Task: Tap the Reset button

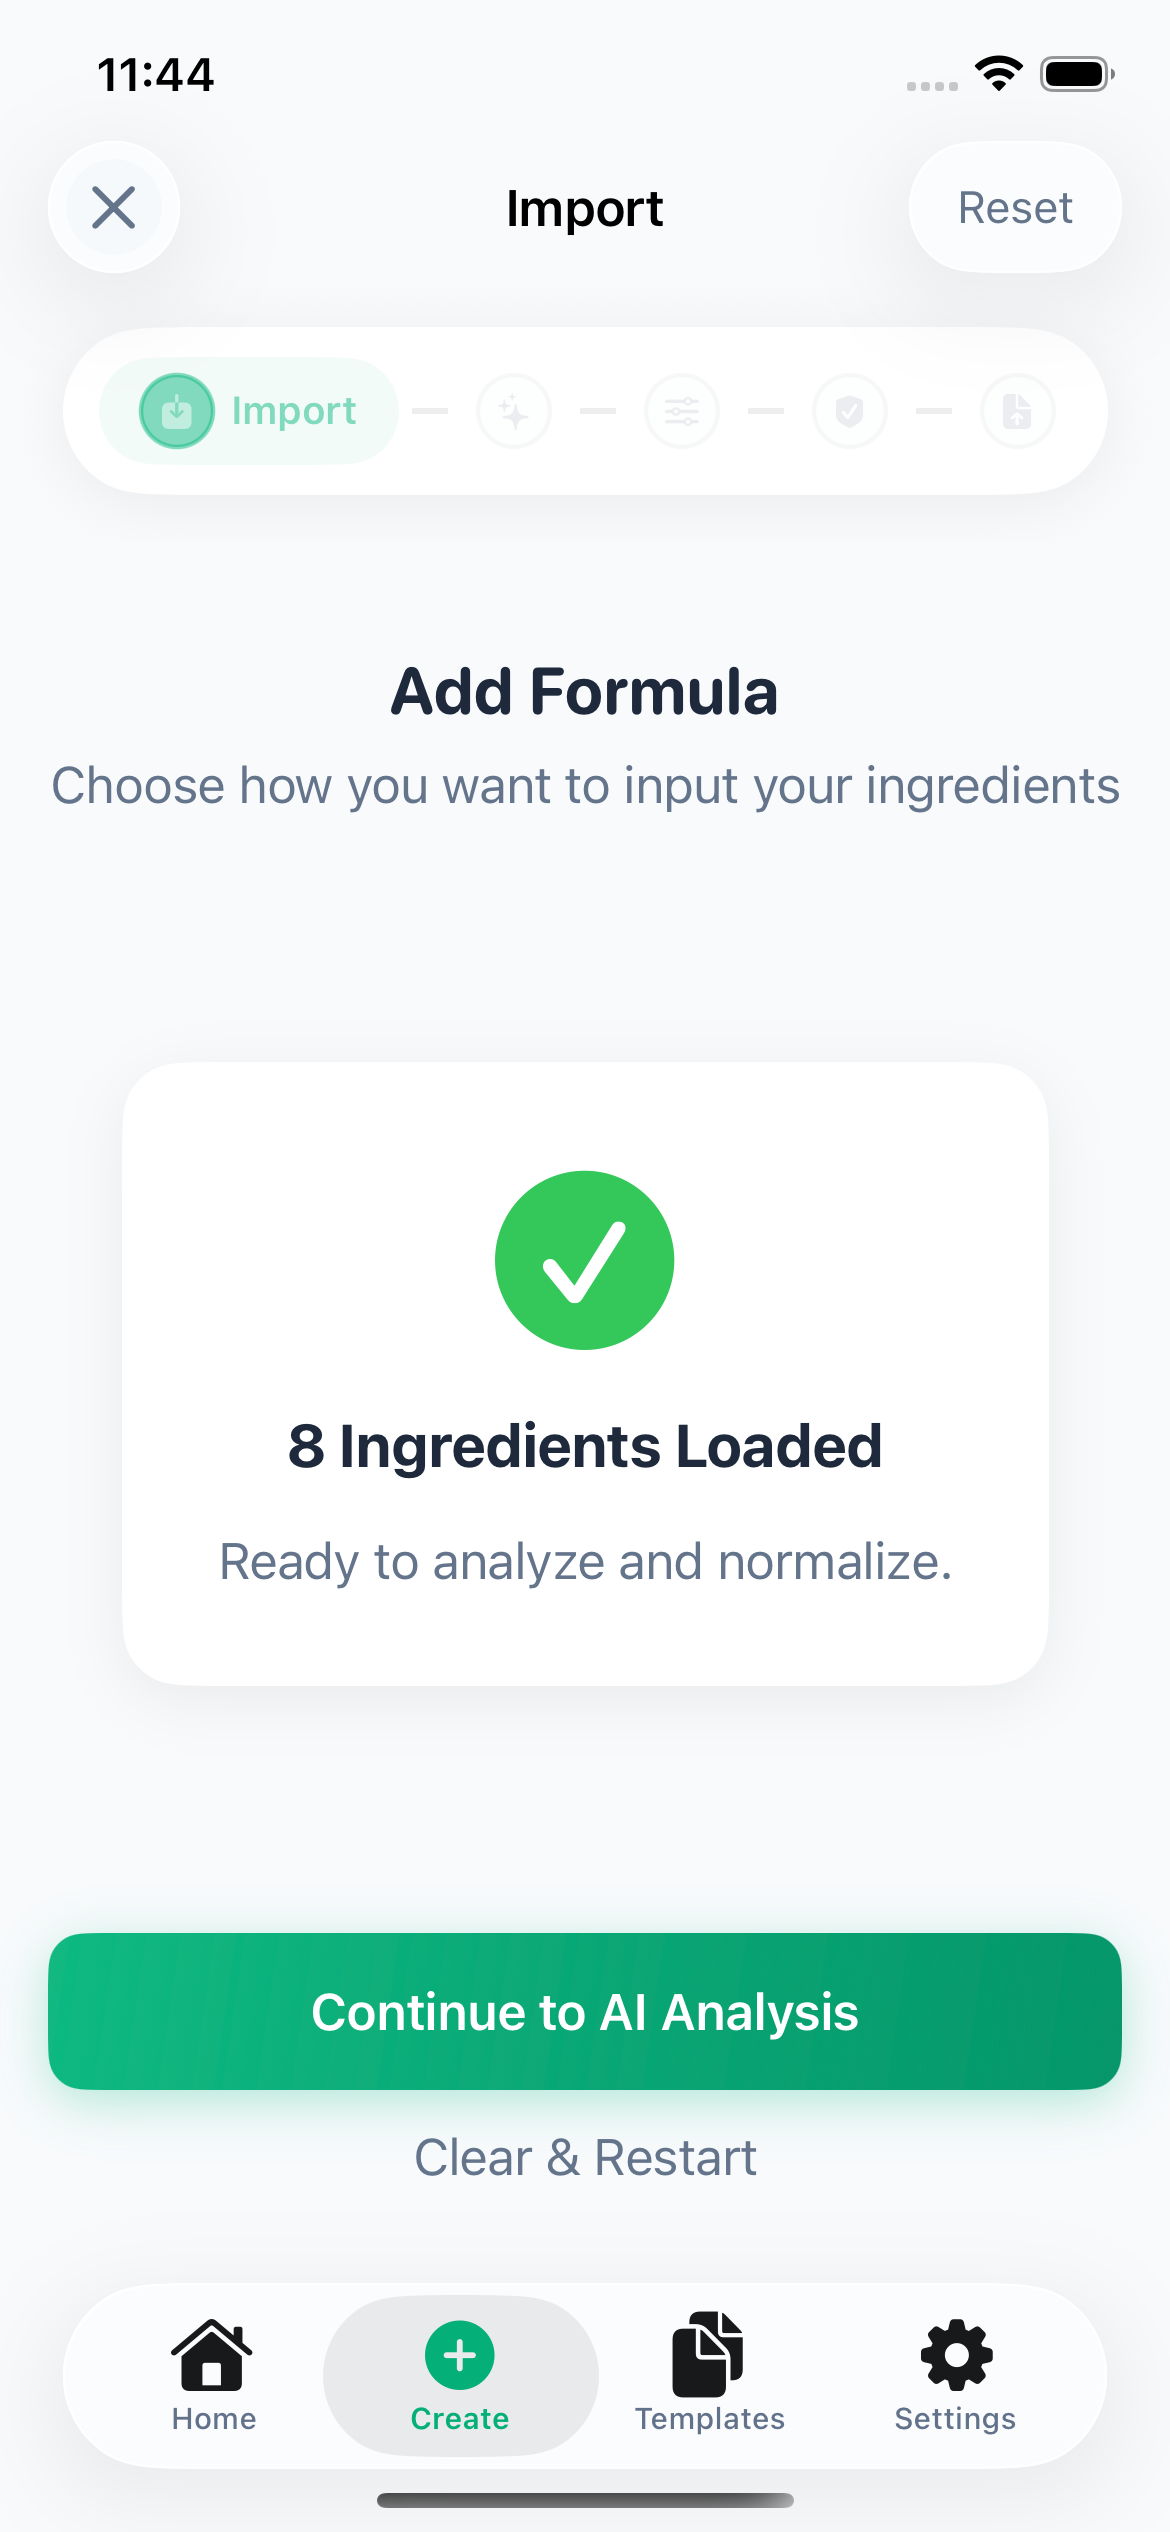Action: [1014, 208]
